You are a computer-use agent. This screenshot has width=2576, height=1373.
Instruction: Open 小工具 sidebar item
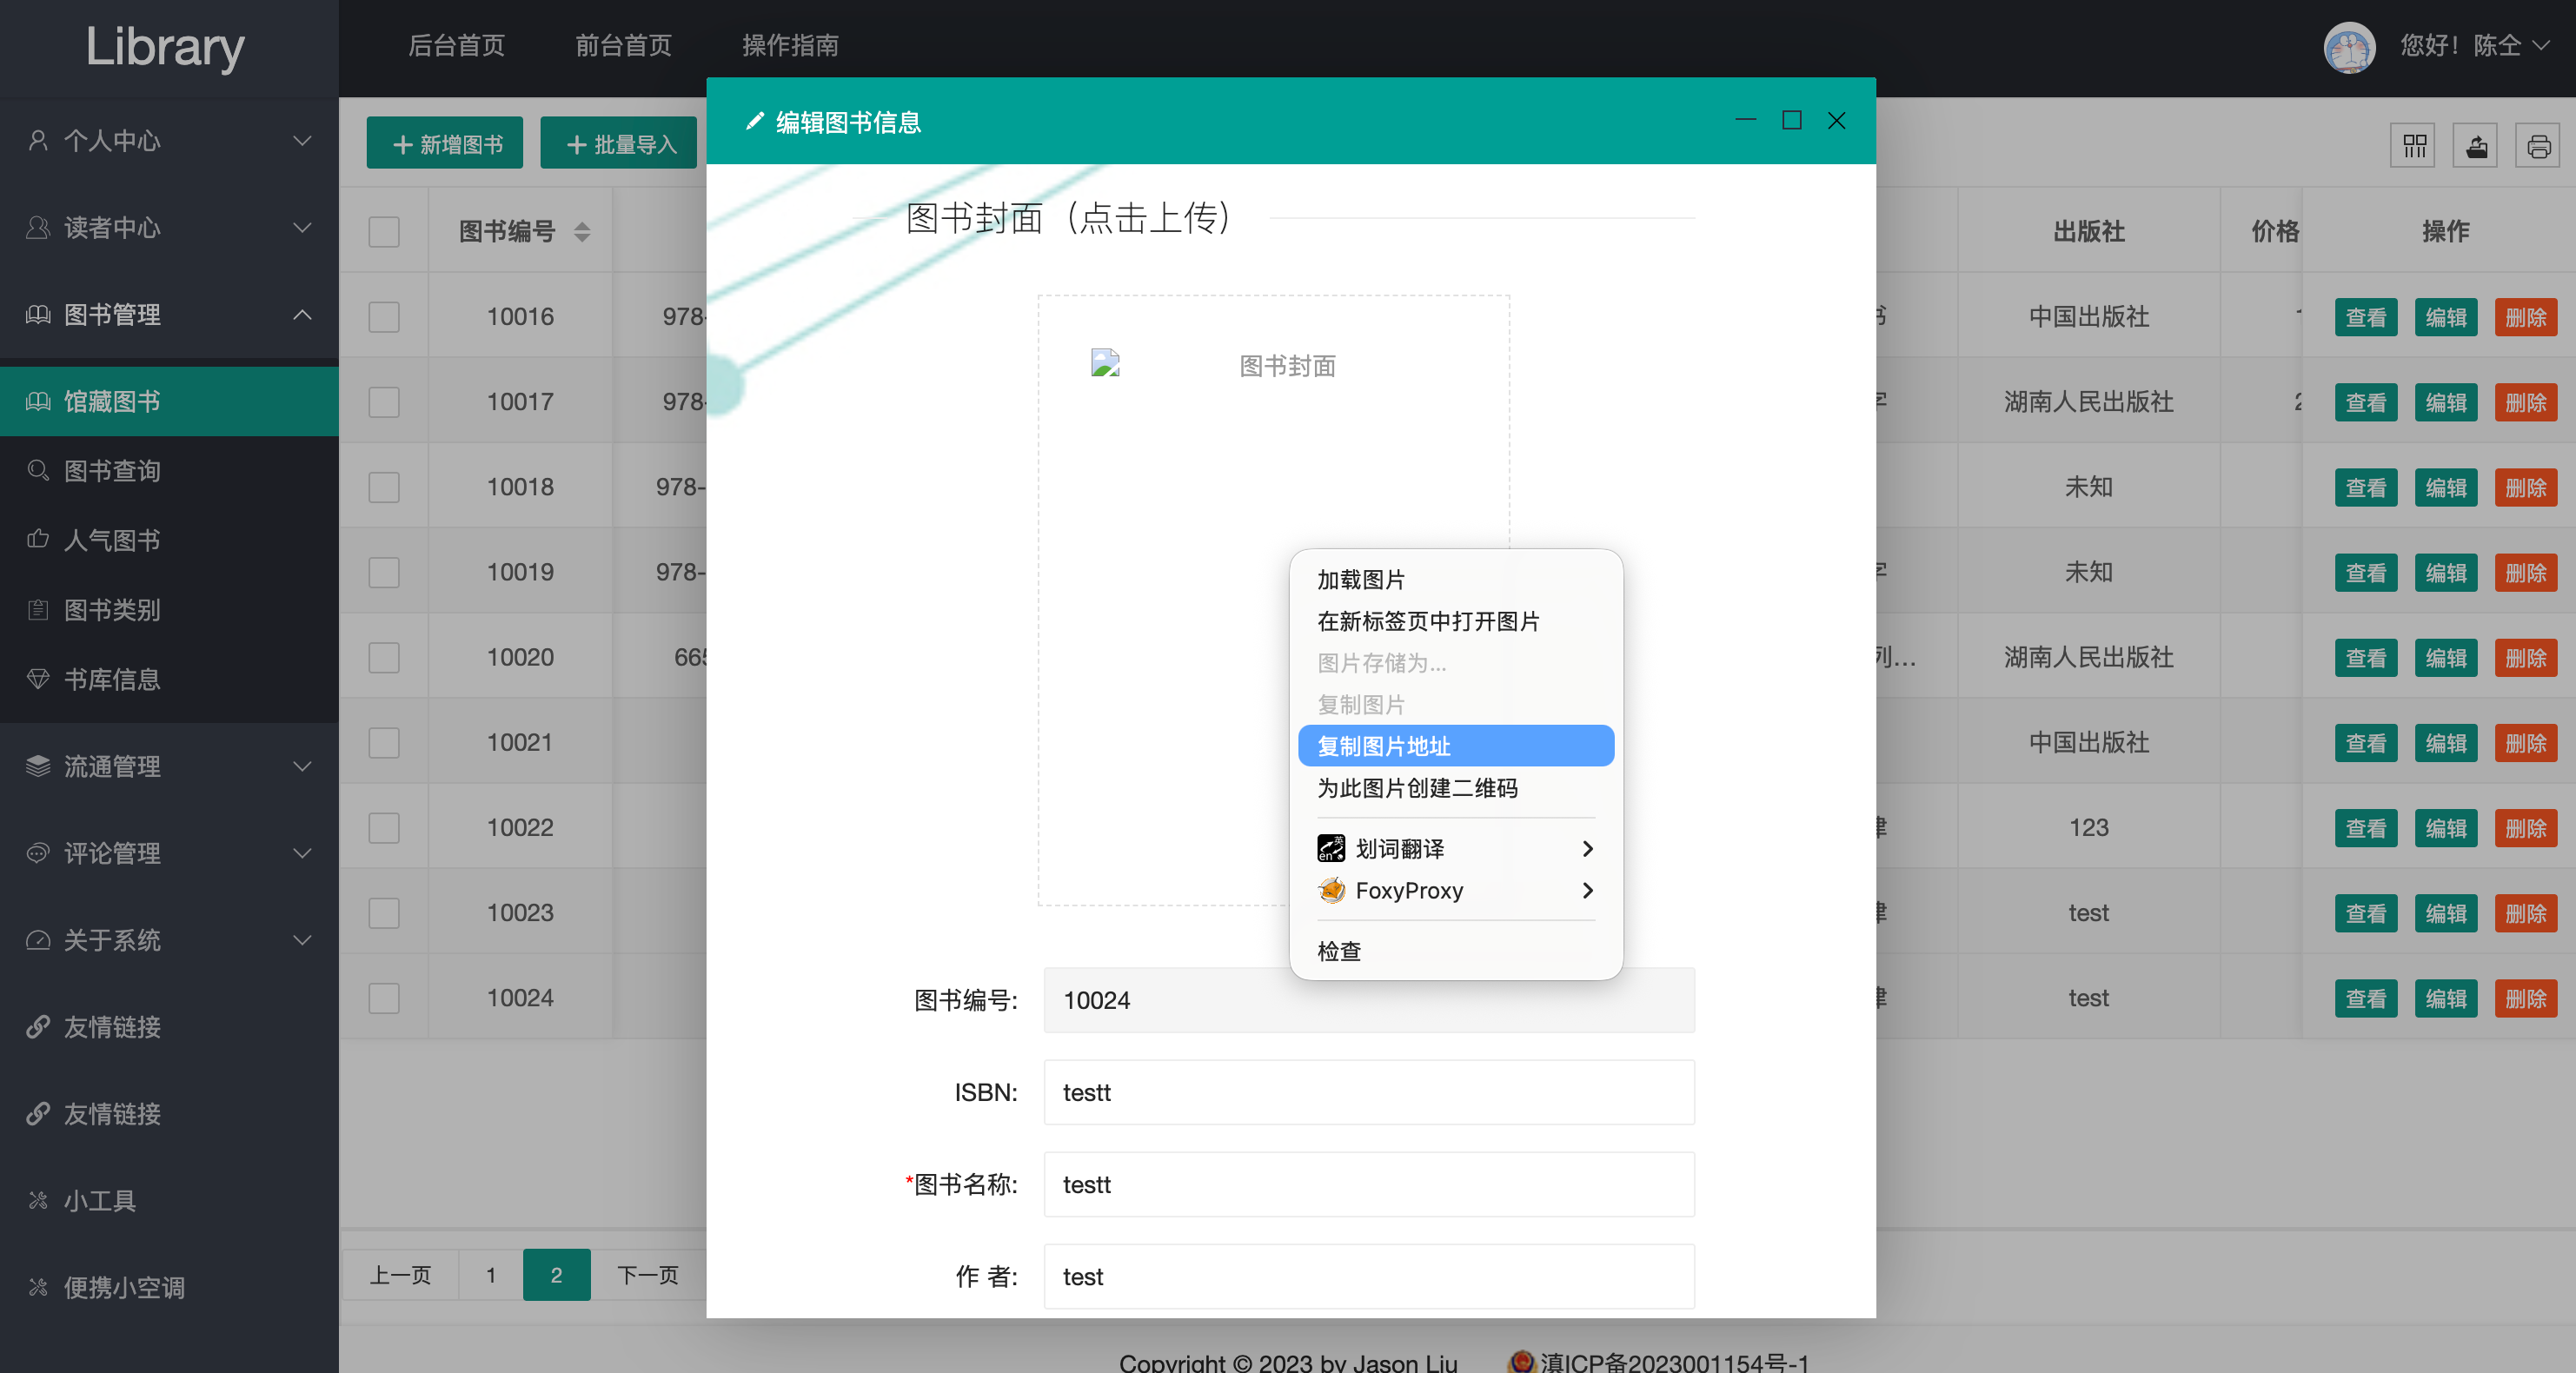tap(100, 1200)
